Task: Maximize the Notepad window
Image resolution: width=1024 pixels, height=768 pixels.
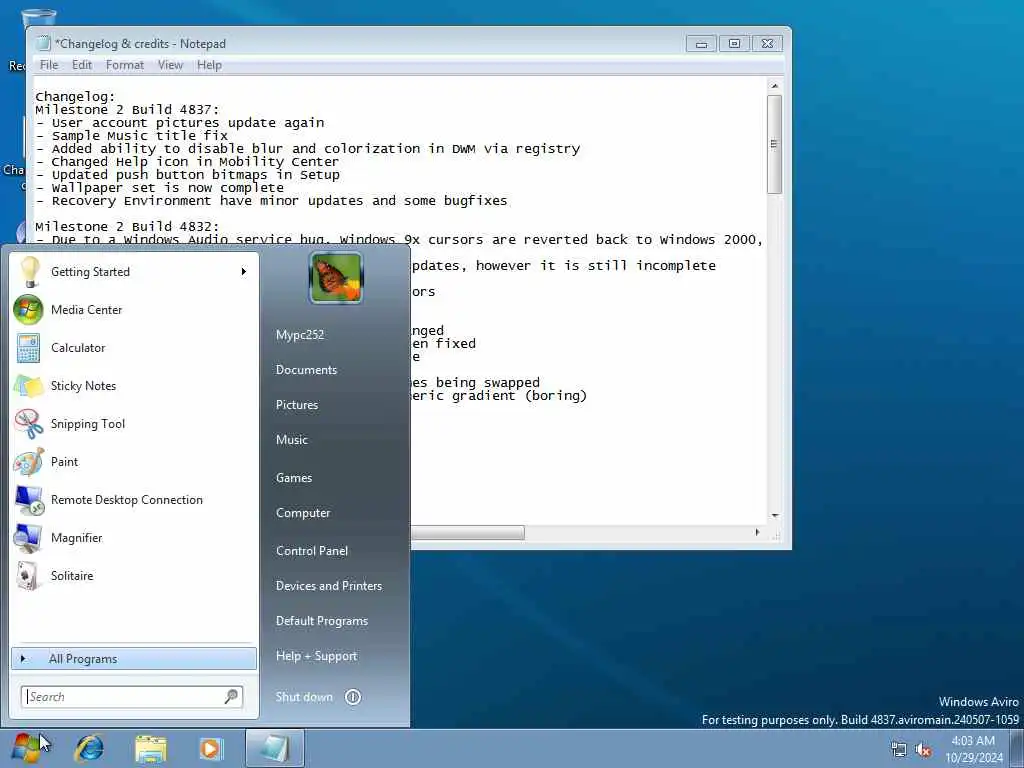Action: click(x=734, y=44)
